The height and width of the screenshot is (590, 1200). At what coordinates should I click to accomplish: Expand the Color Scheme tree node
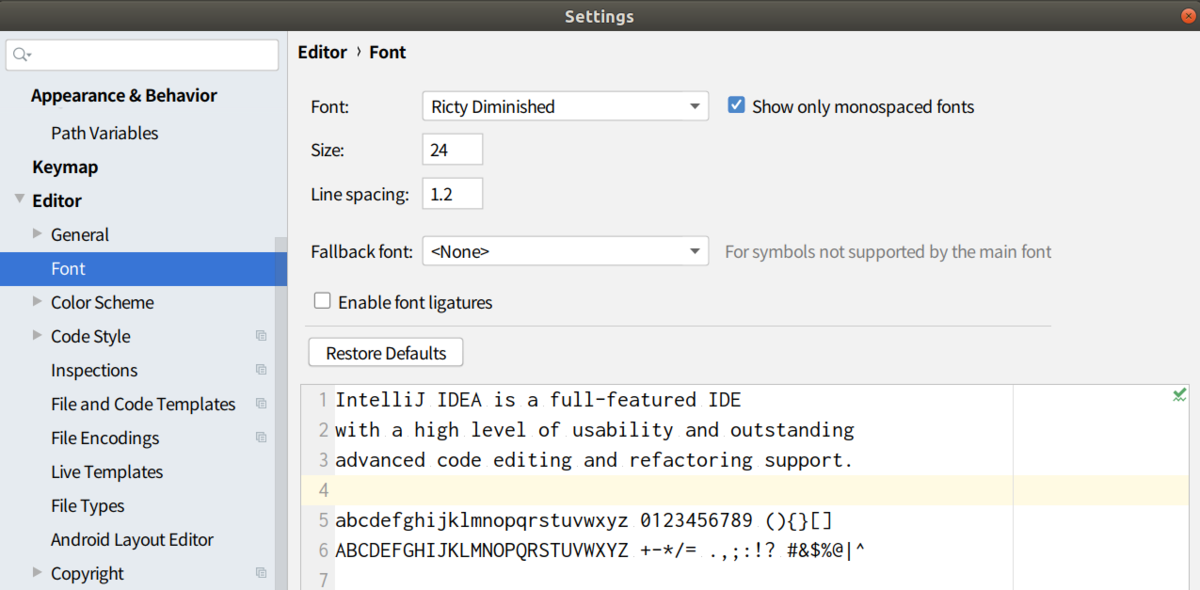pyautogui.click(x=38, y=302)
